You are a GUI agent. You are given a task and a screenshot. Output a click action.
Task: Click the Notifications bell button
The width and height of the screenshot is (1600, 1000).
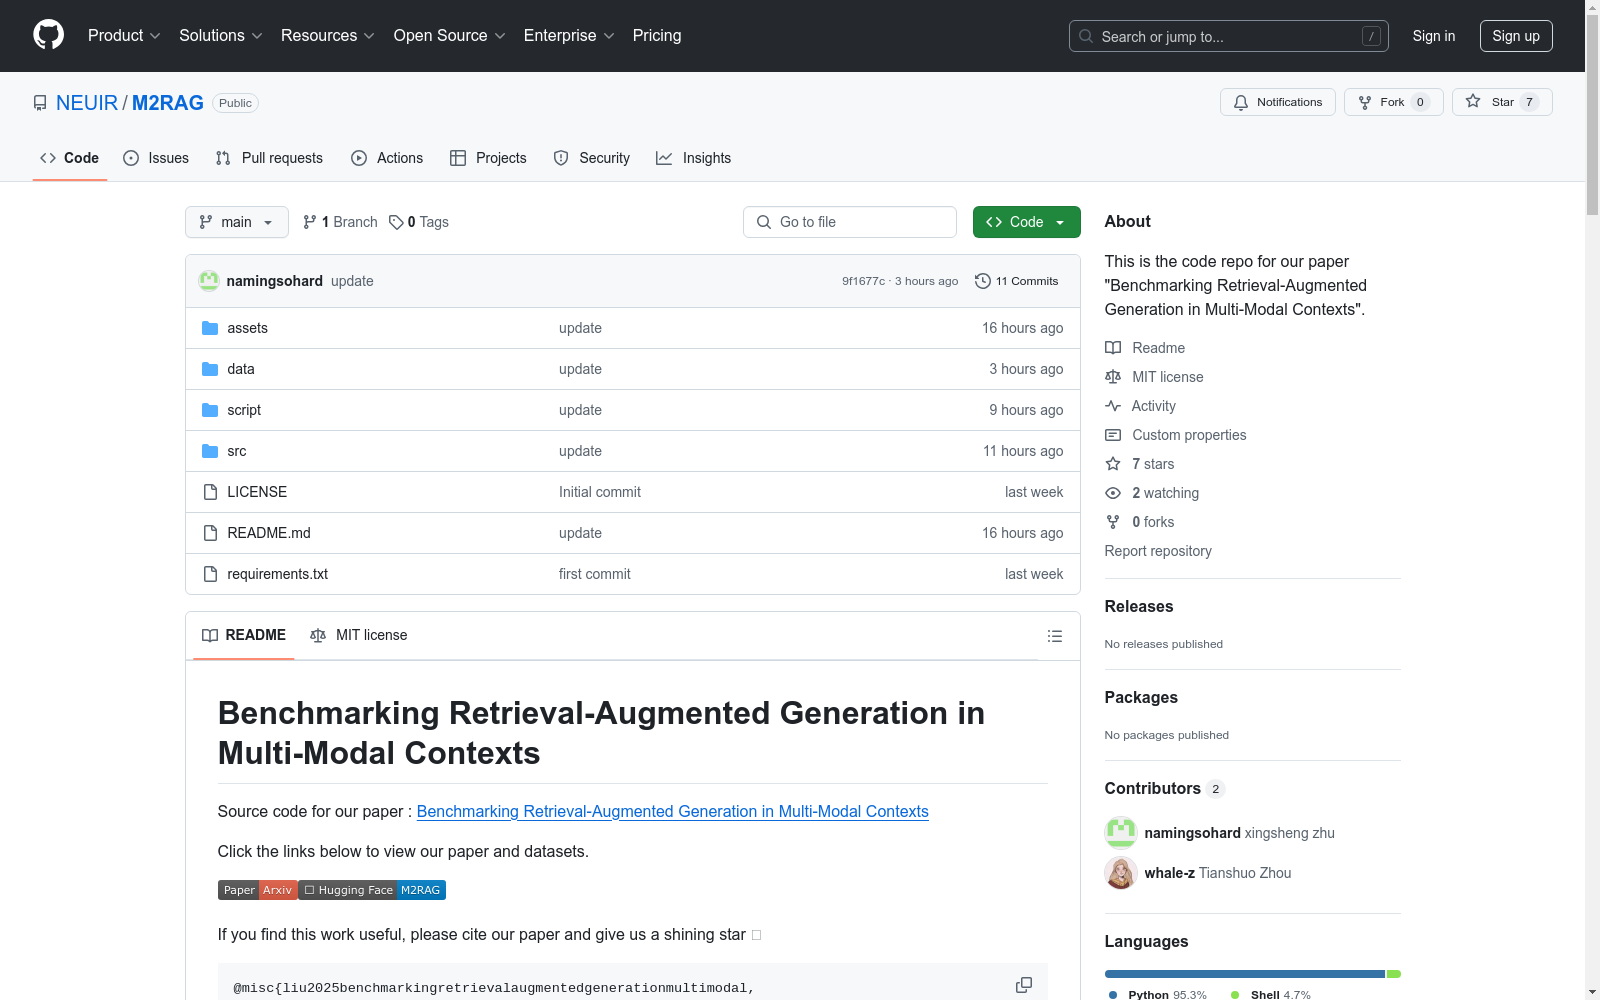(1277, 102)
